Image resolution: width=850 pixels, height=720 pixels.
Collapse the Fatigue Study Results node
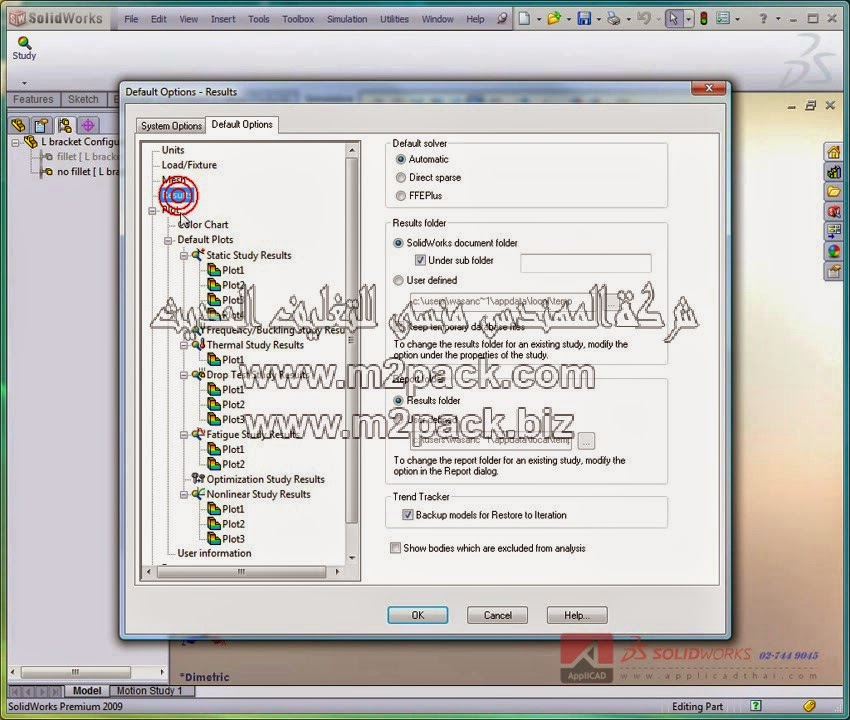click(184, 434)
